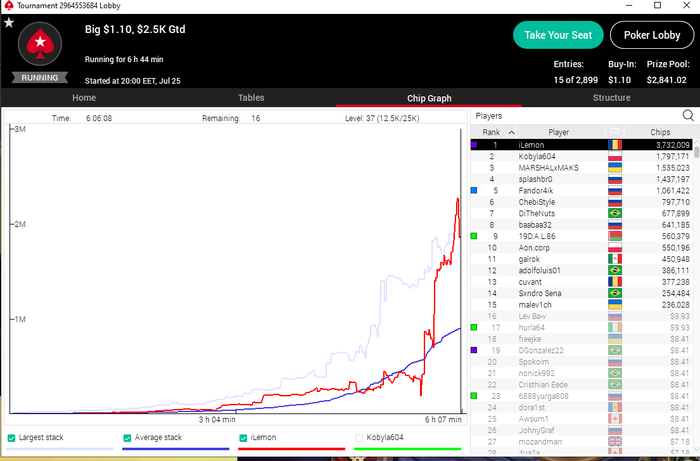Image resolution: width=700 pixels, height=461 pixels.
Task: Click the Players panel heading
Action: (x=489, y=116)
